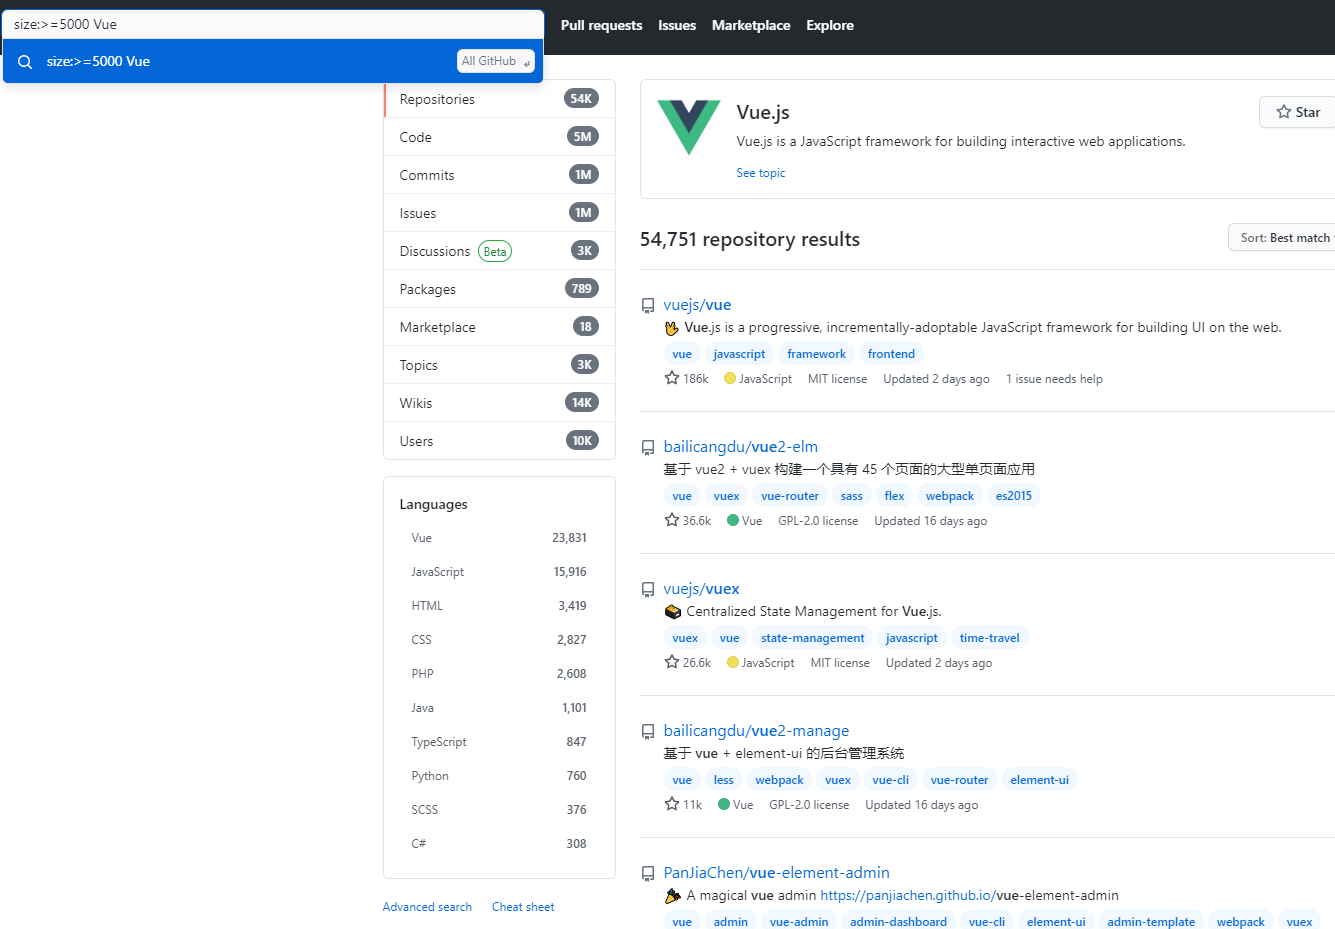Click the star icon showing 36.6k
Screen dimensions: 1335x929
672,520
